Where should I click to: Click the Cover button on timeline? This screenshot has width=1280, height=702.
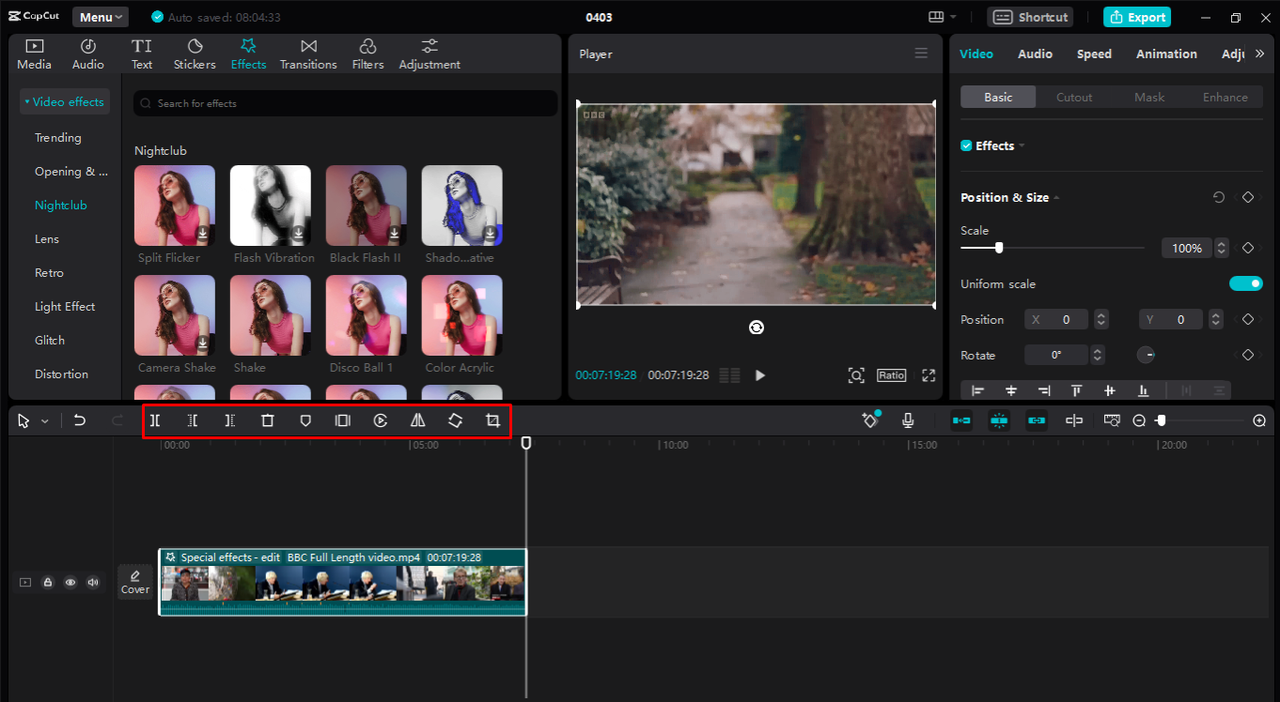pos(135,582)
